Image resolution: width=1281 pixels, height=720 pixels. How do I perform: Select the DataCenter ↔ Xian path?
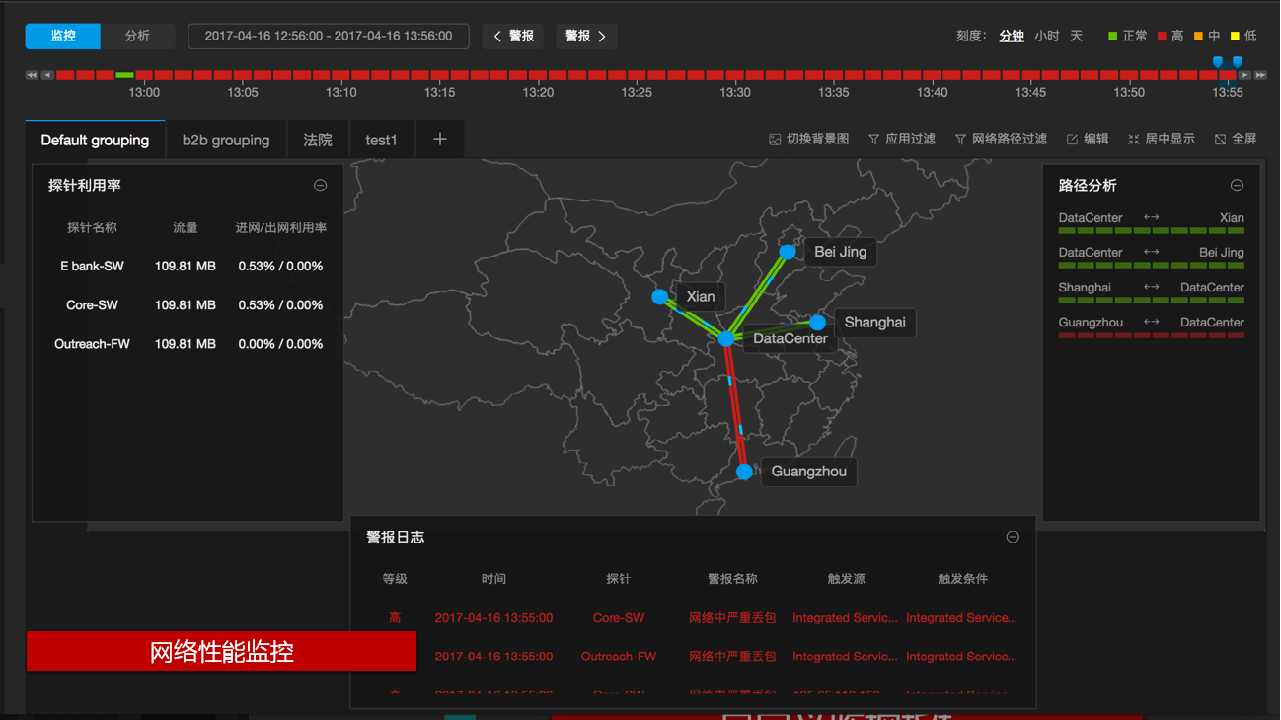pos(1151,223)
